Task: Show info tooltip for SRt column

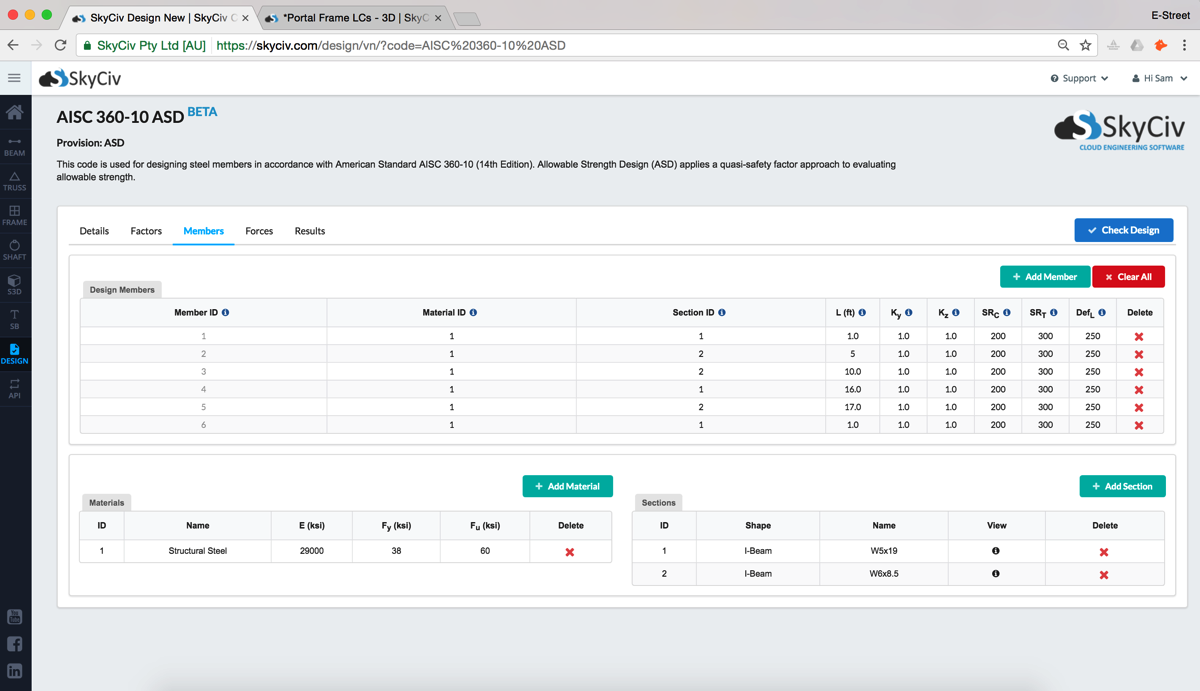Action: [x=1054, y=313]
